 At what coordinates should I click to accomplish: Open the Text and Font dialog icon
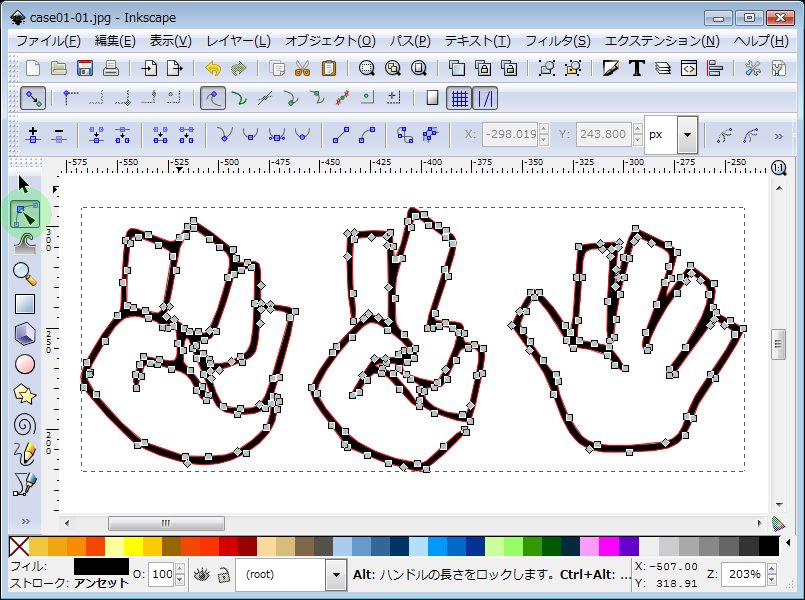(x=637, y=68)
